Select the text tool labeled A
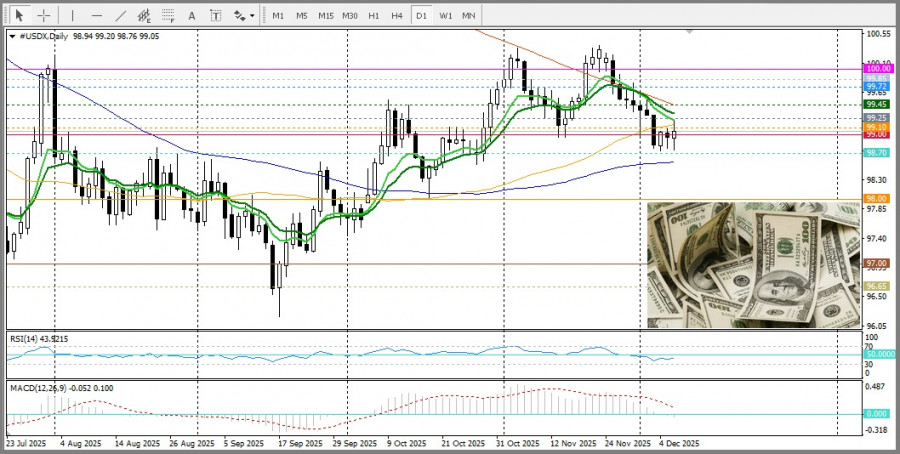 click(x=192, y=15)
